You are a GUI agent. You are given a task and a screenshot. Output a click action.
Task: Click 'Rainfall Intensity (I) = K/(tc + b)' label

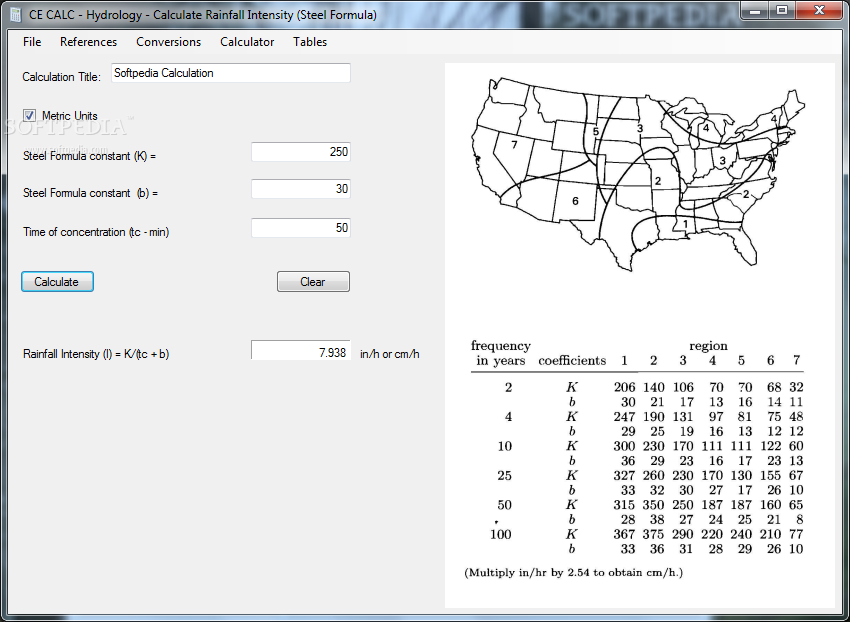pyautogui.click(x=96, y=354)
